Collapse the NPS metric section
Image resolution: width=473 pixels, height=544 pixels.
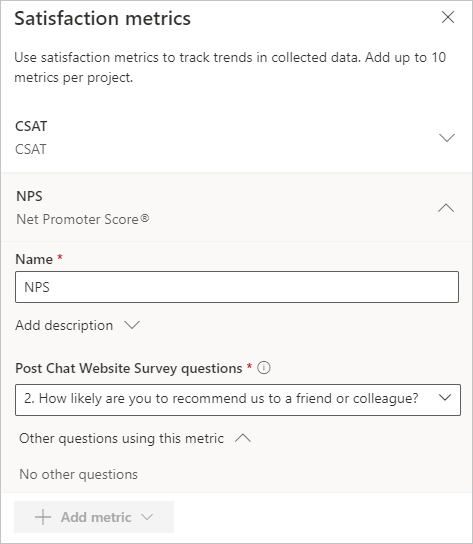tap(446, 208)
